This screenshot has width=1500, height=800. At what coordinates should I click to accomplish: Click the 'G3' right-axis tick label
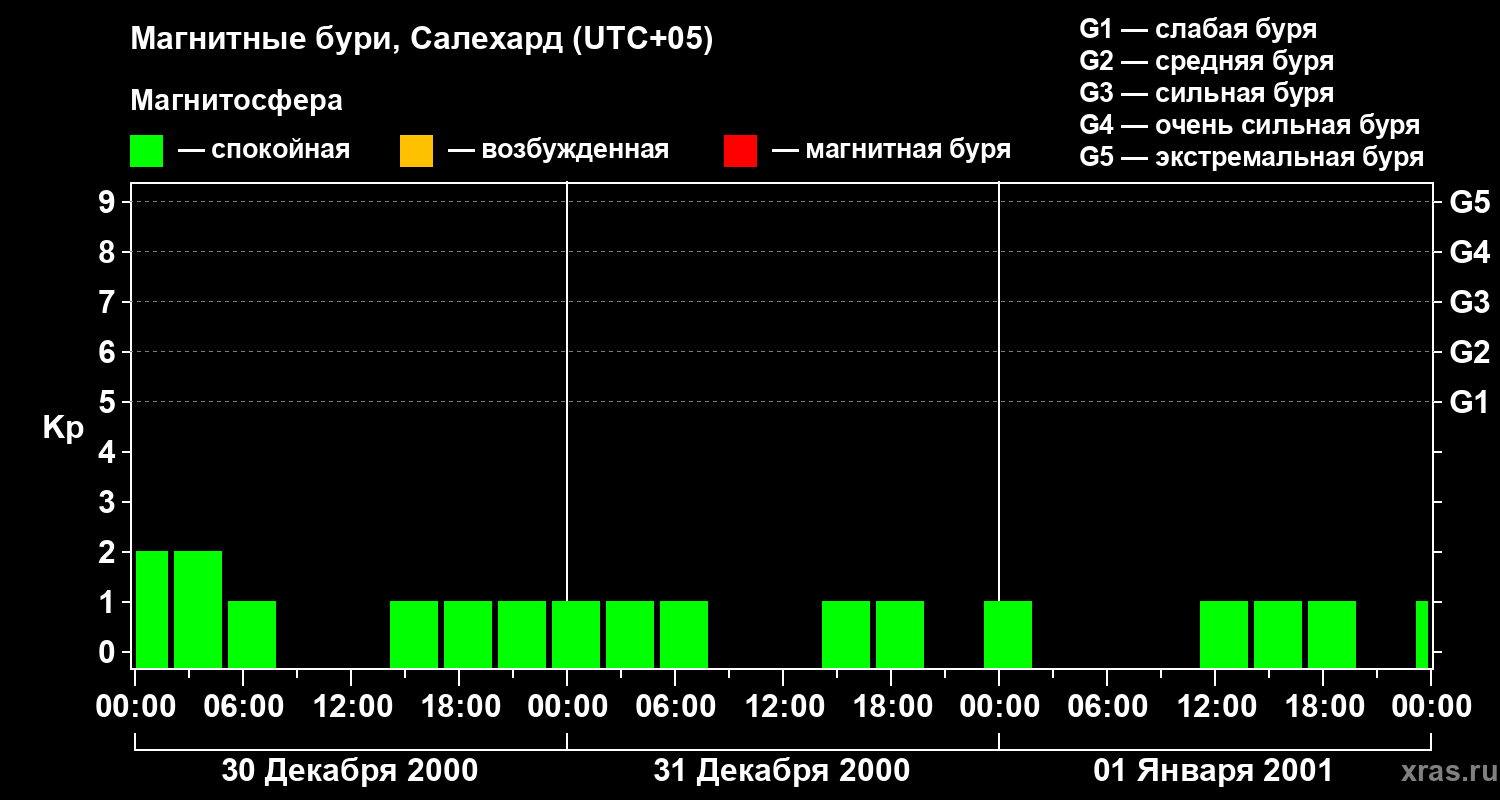pos(1470,302)
